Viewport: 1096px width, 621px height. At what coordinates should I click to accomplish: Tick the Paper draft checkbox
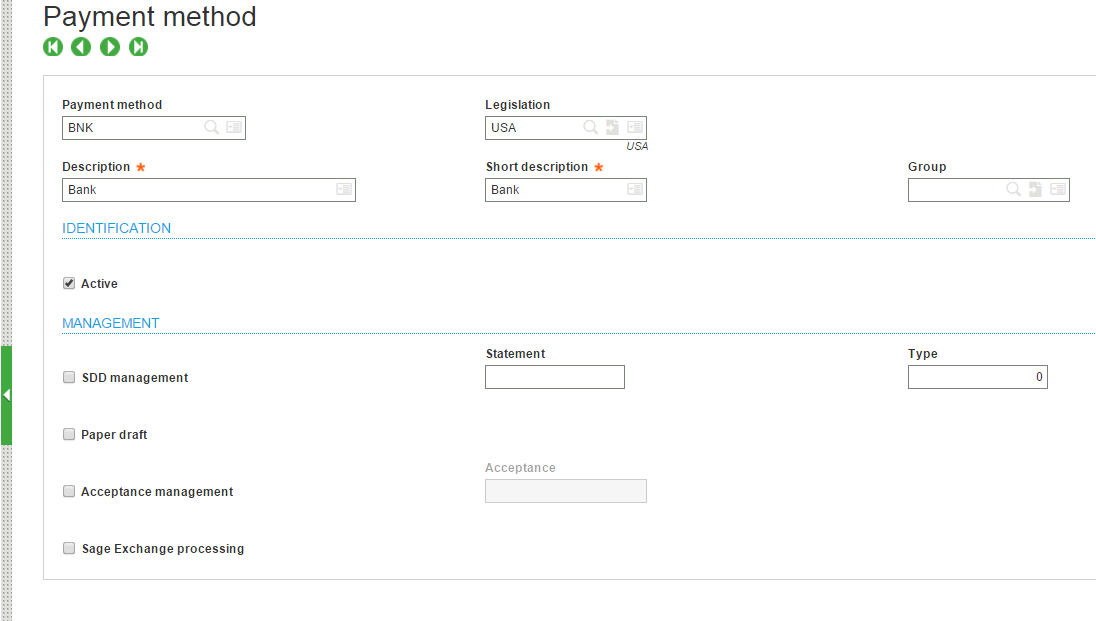point(69,434)
